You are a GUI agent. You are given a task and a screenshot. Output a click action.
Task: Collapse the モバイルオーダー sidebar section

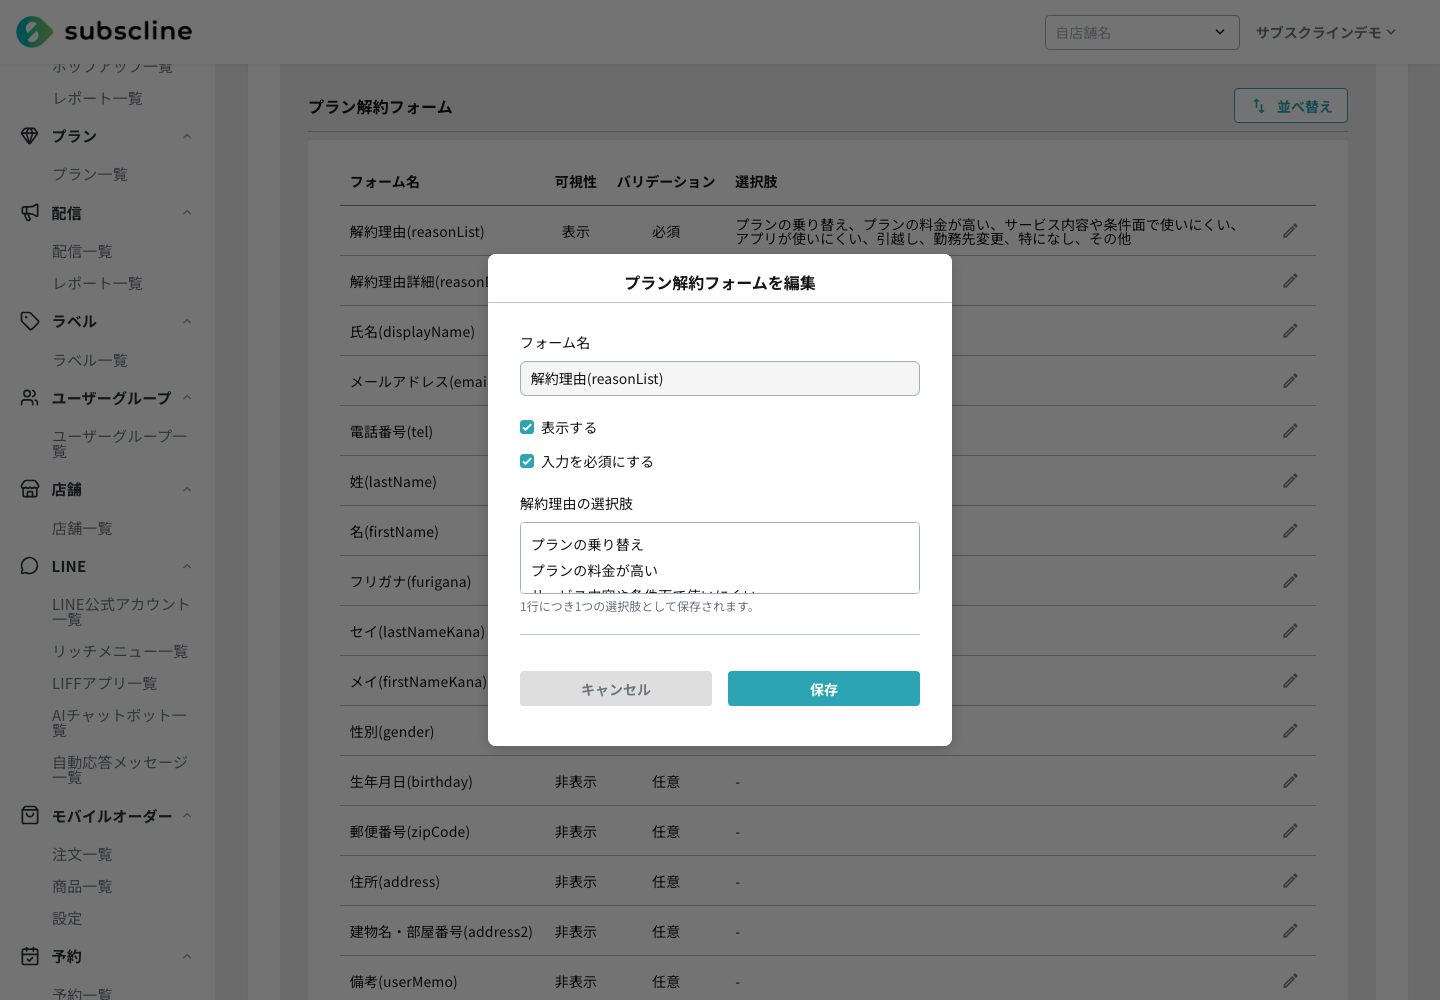click(x=187, y=816)
